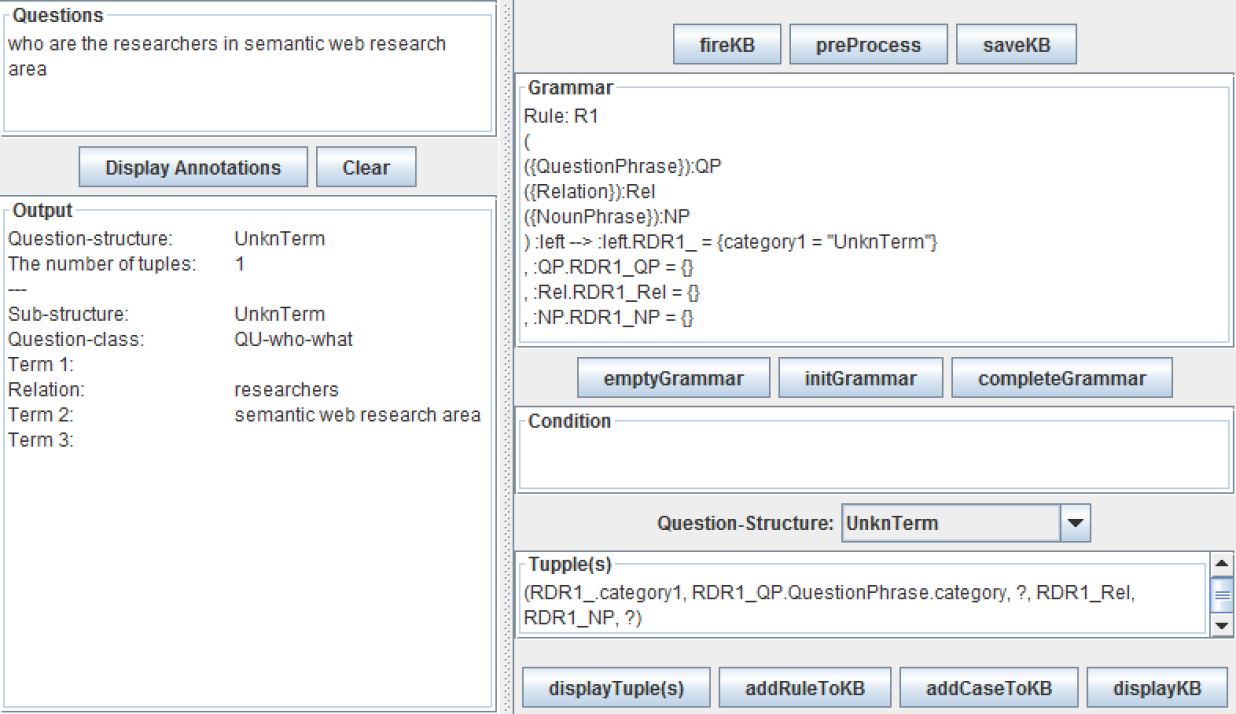Click the 'Question-class:' label in Output

pyautogui.click(x=76, y=339)
